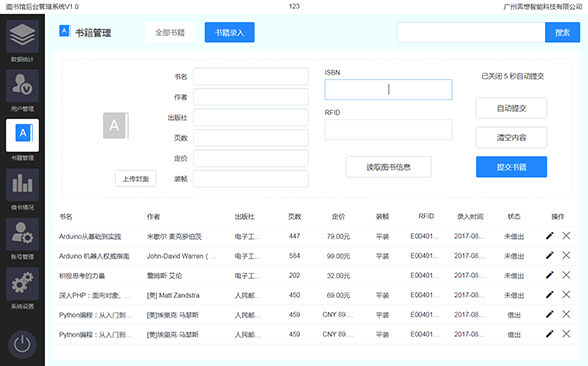The width and height of the screenshot is (588, 366).
Task: Focus the ISBN input field
Action: [388, 89]
